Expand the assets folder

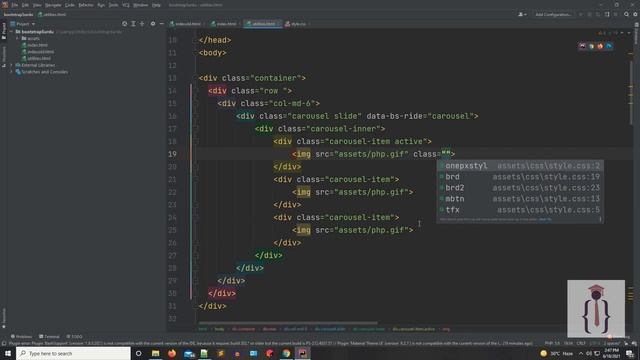point(18,38)
